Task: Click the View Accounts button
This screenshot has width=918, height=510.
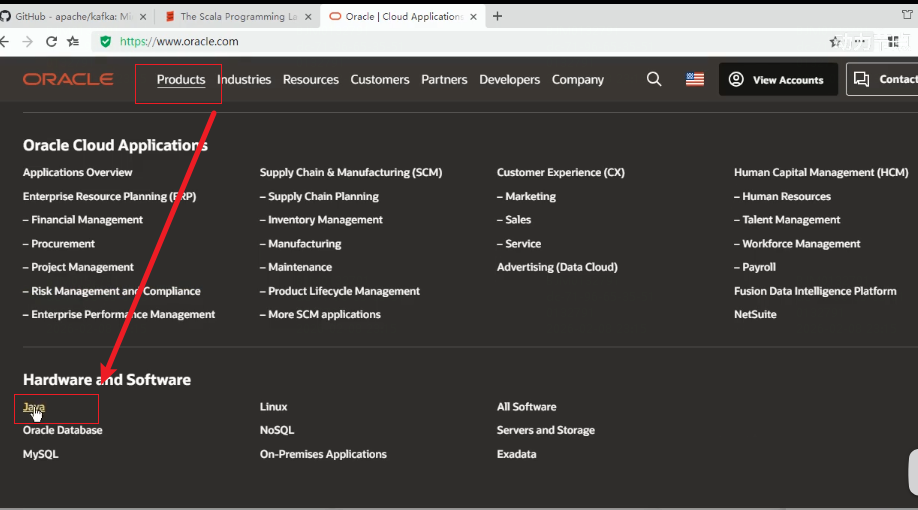Action: (778, 79)
